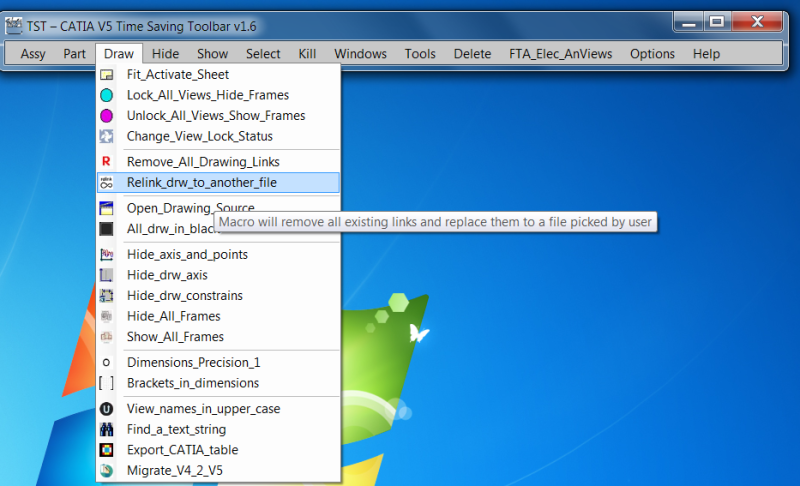800x486 pixels.
Task: Open the Hide menu
Action: tap(165, 54)
